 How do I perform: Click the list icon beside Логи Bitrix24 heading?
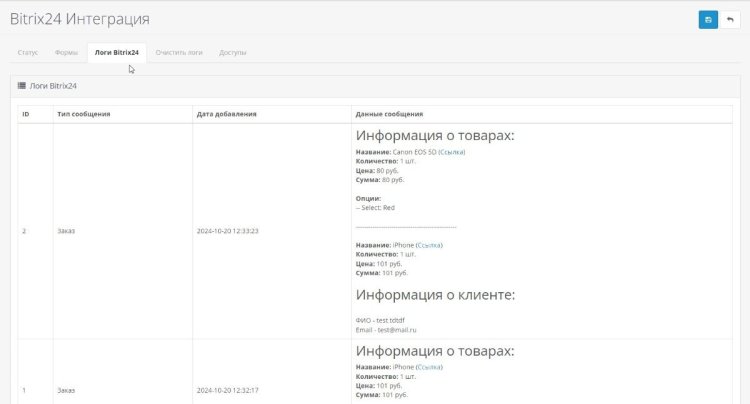point(22,86)
